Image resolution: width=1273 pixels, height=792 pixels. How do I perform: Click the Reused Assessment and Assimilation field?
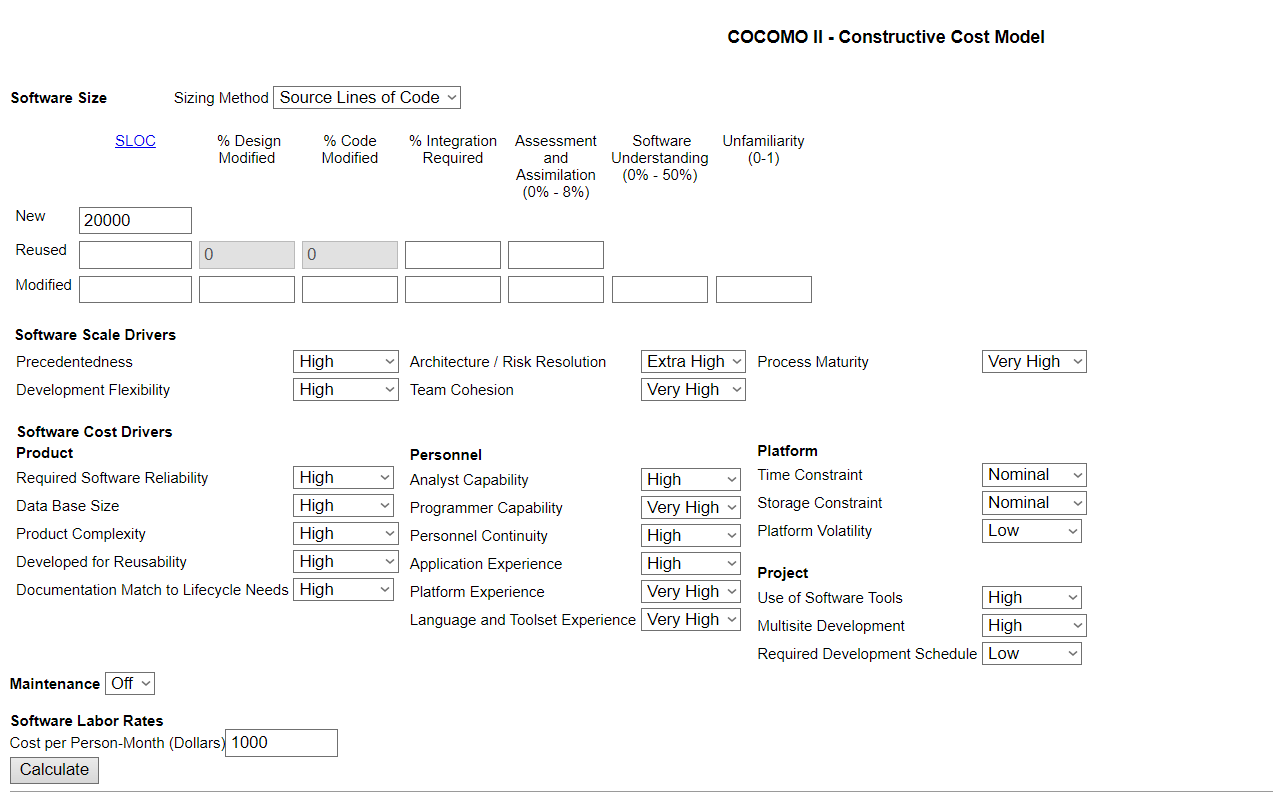[556, 255]
